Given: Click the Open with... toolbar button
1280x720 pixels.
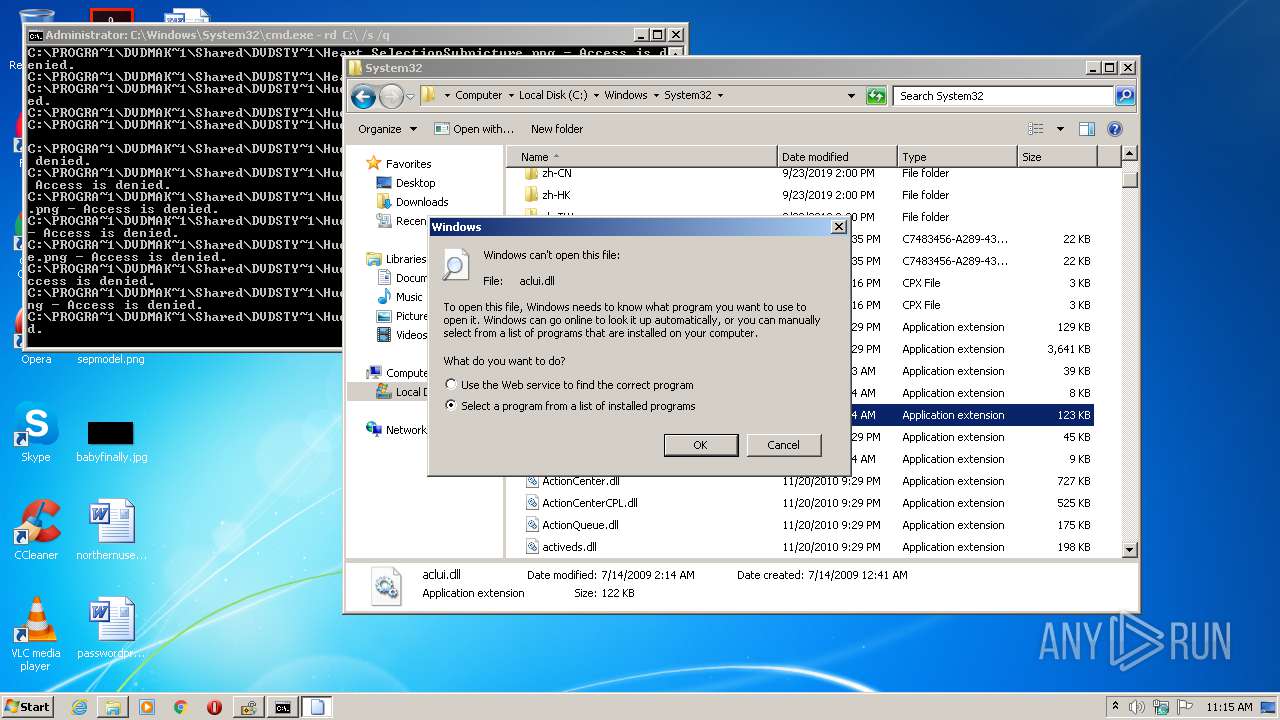Looking at the screenshot, I should point(474,129).
